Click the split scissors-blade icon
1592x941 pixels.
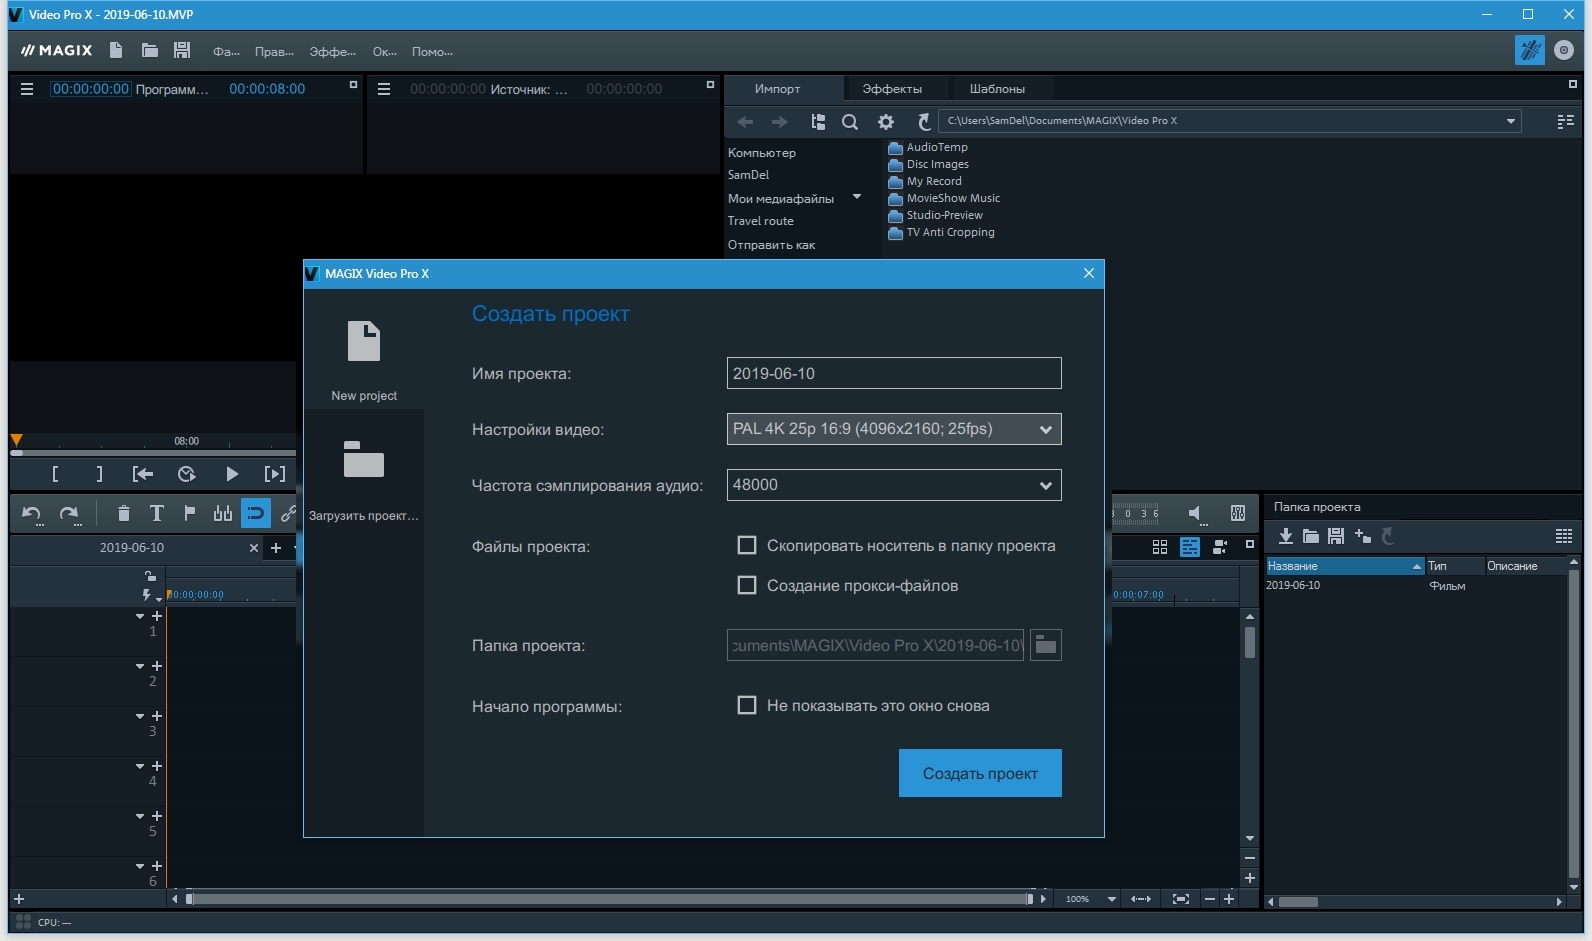point(222,513)
